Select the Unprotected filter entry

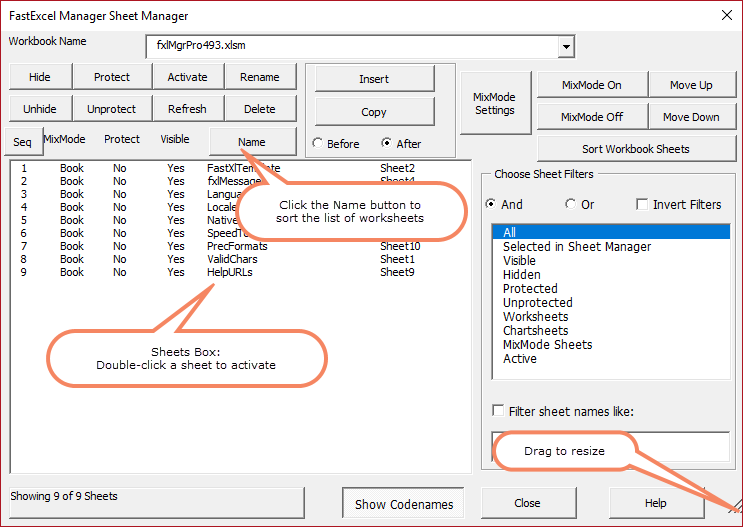point(611,303)
